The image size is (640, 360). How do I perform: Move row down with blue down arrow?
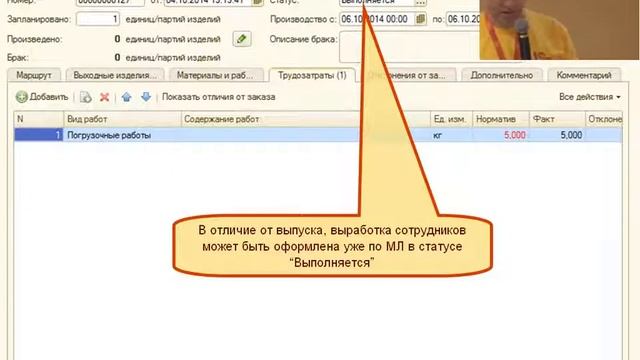tap(146, 97)
